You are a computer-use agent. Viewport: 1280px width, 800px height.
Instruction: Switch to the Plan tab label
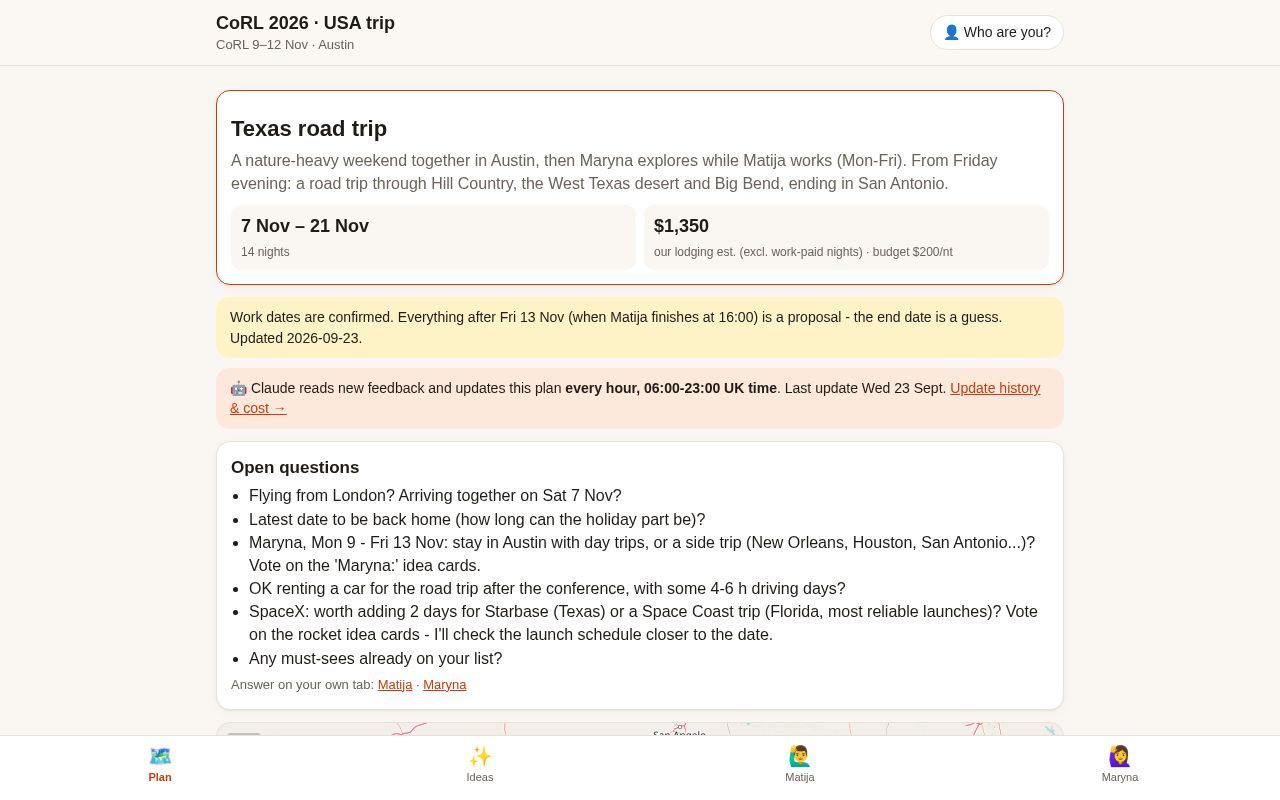[160, 777]
